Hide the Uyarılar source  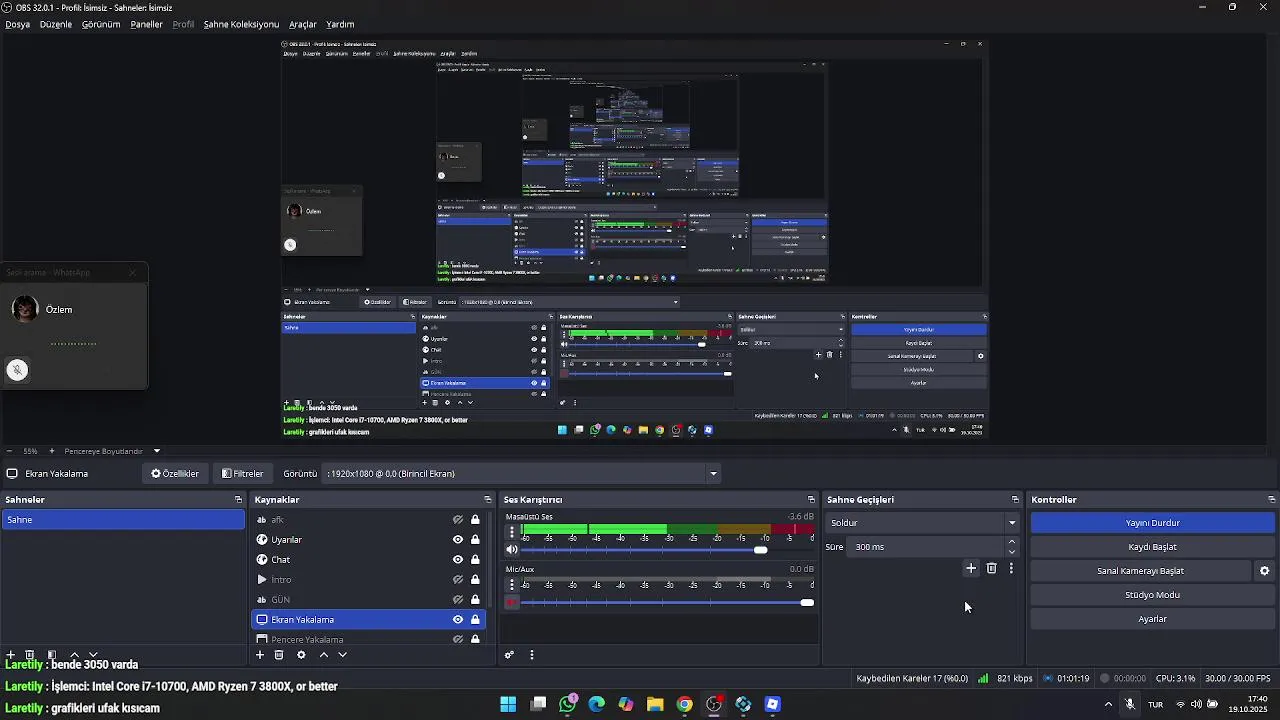coord(458,540)
